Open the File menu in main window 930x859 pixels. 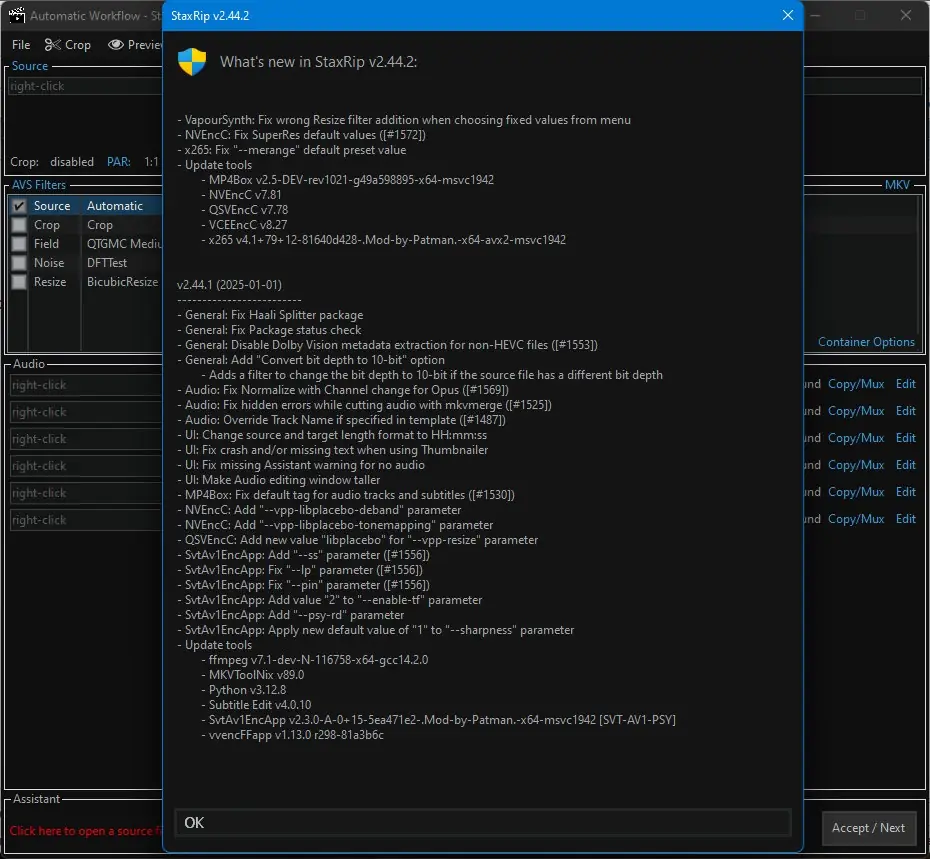click(21, 44)
